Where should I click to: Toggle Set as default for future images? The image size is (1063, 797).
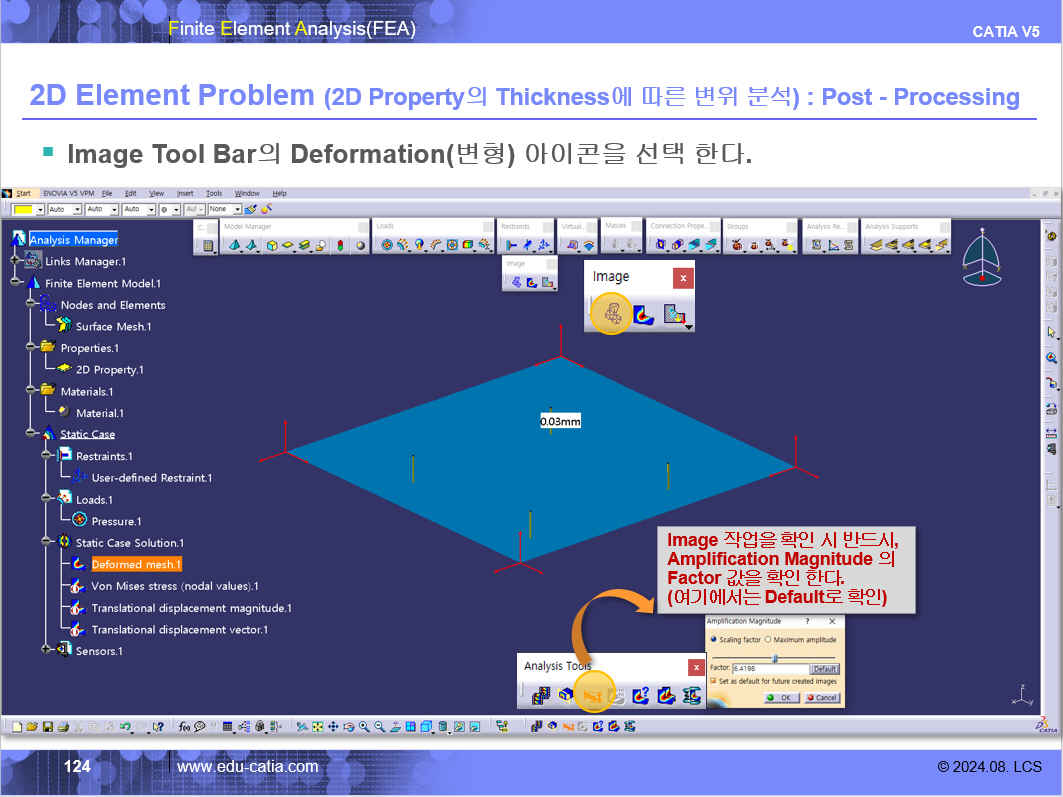713,681
